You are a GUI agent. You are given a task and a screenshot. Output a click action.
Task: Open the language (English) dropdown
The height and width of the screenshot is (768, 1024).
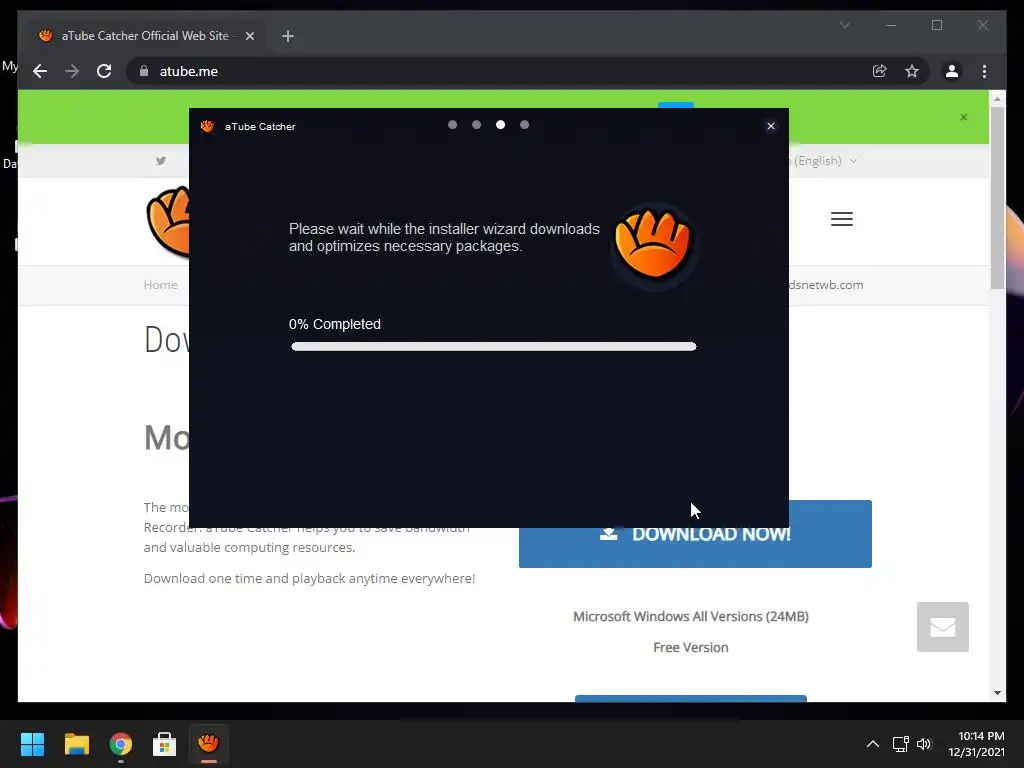[x=824, y=161]
